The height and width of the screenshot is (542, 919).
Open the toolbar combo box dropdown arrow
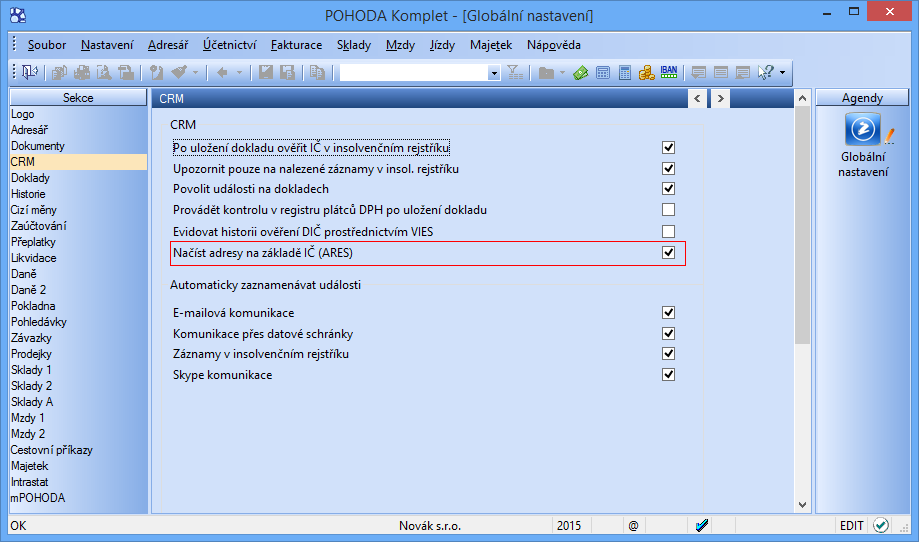494,73
